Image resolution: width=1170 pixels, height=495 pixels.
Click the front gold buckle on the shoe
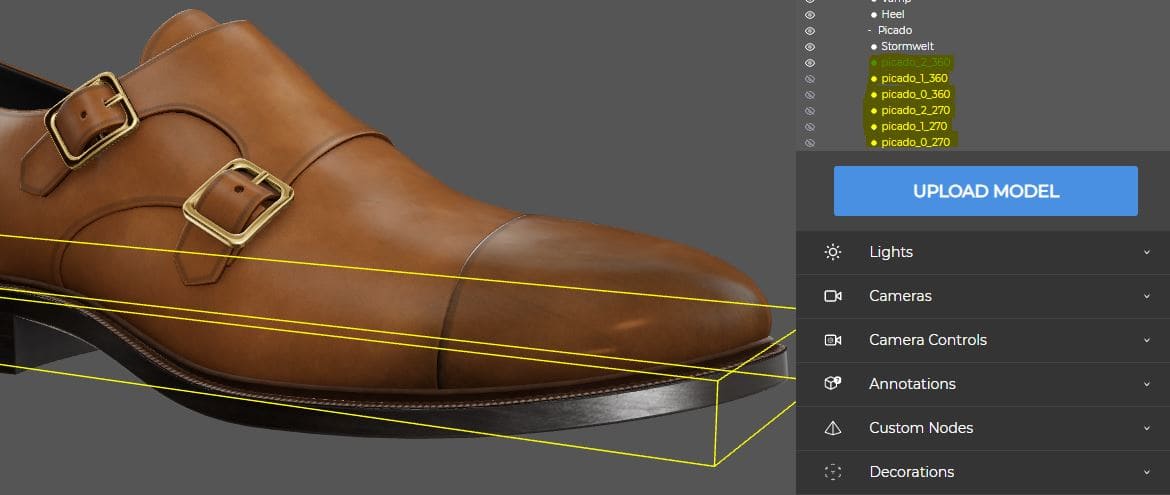238,202
